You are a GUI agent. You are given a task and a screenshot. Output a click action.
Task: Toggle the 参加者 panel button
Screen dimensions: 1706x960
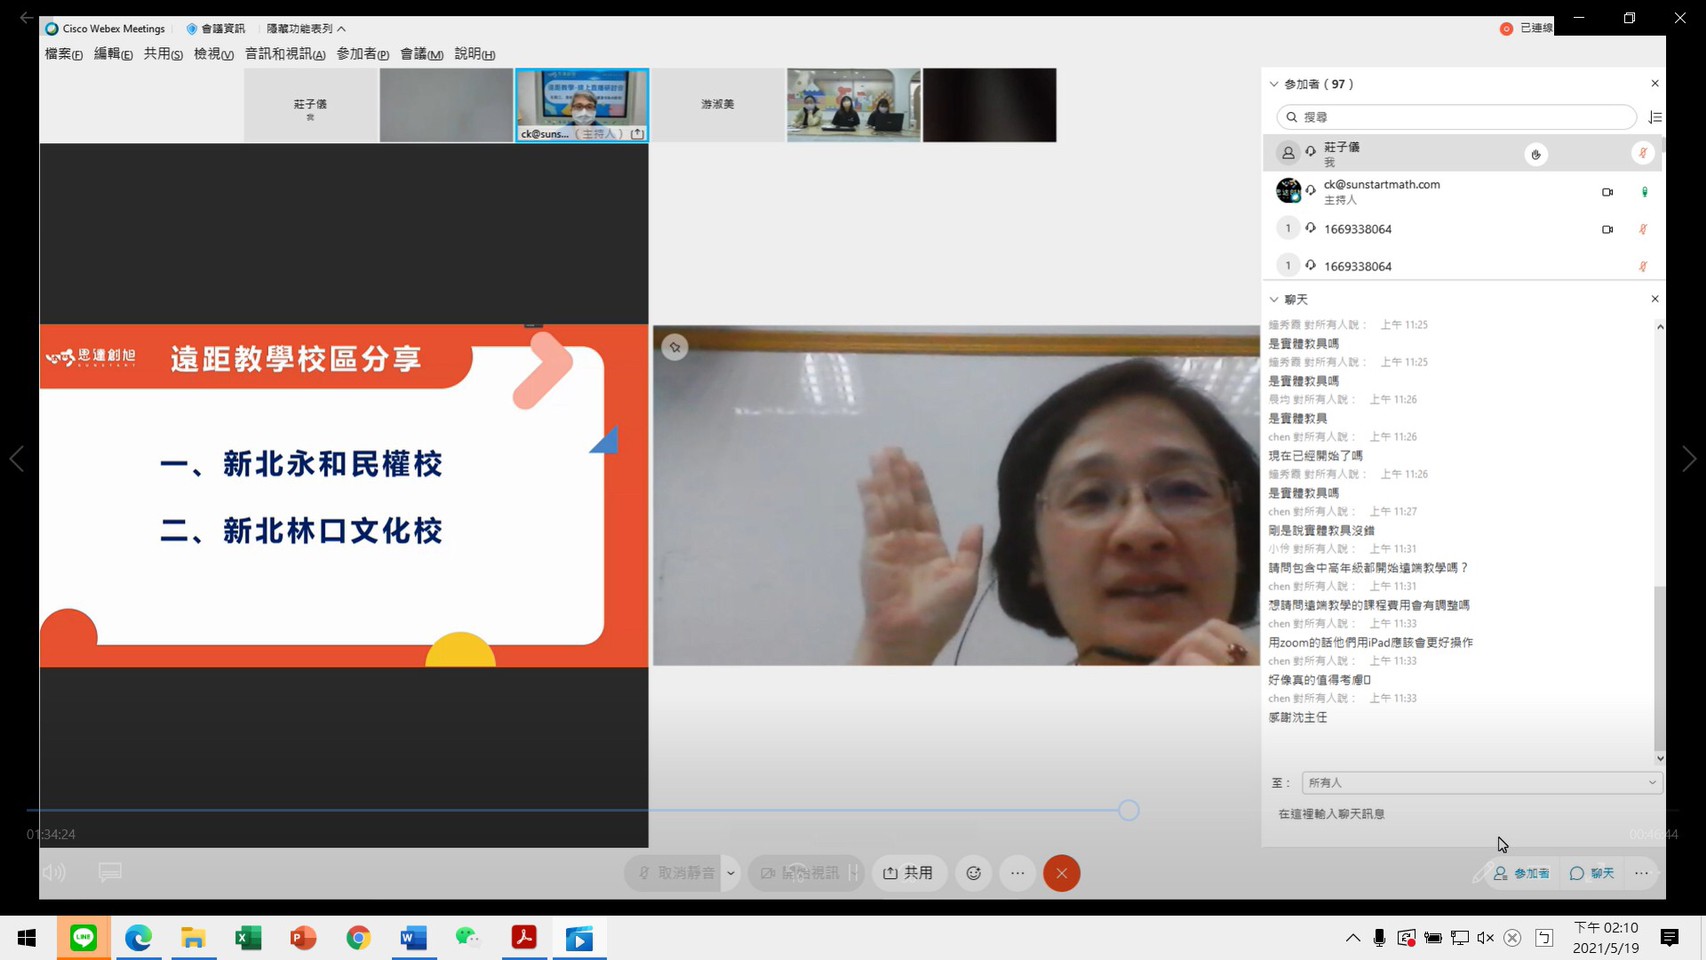pos(1521,873)
